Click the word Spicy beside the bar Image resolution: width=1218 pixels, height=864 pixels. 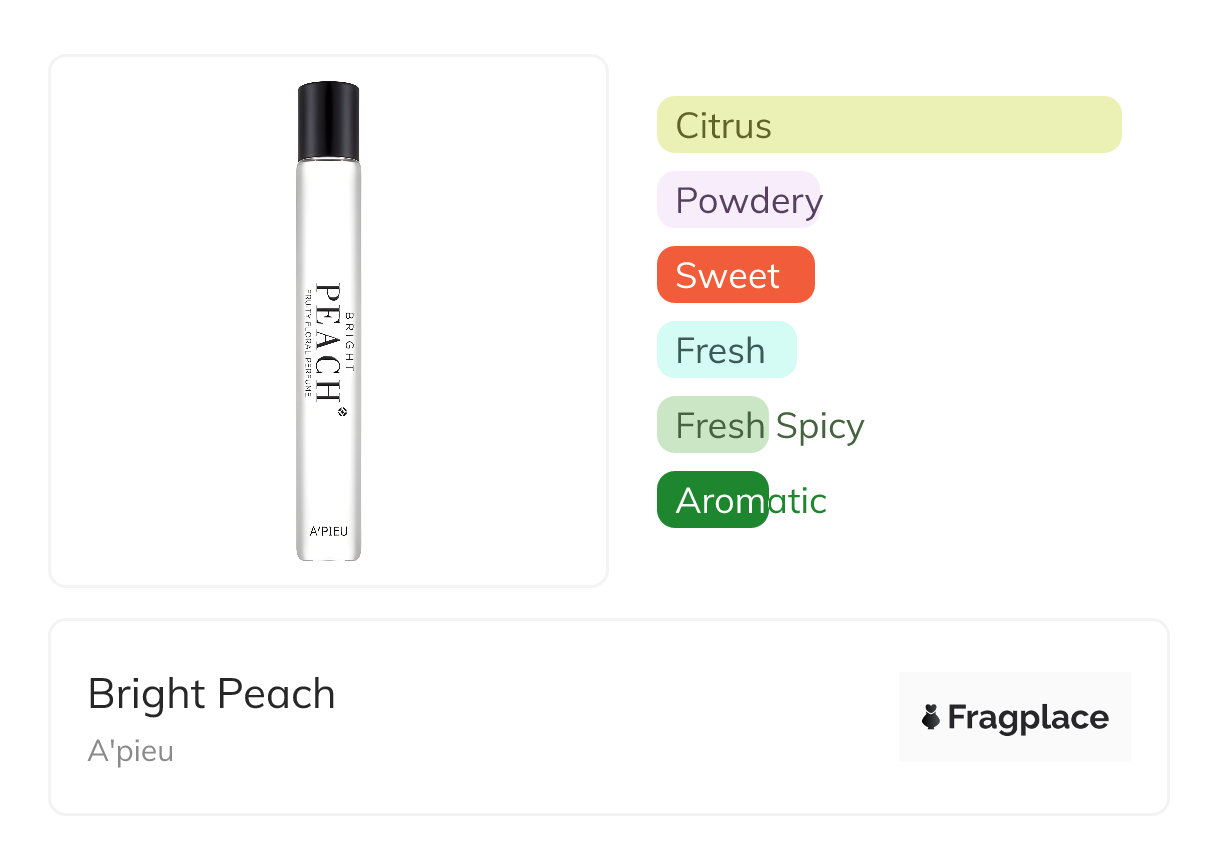(x=820, y=426)
